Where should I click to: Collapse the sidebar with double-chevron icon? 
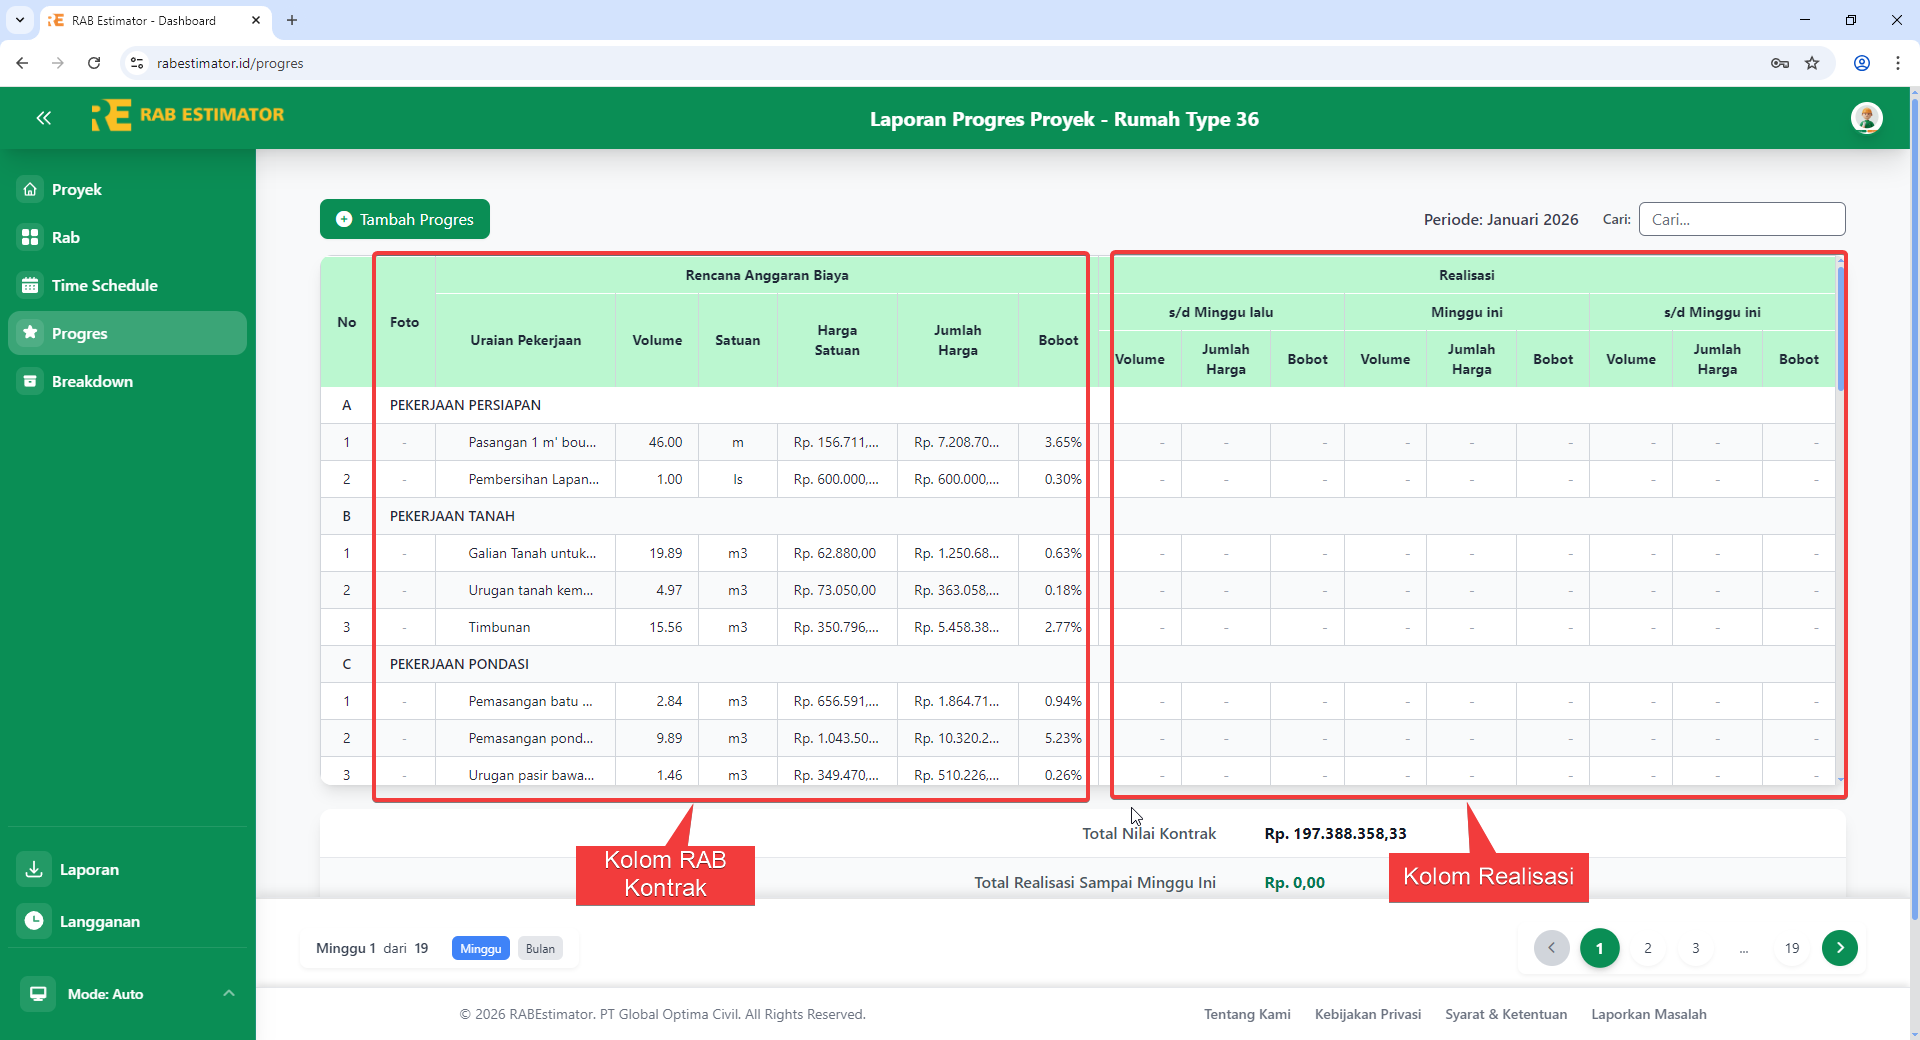point(43,118)
